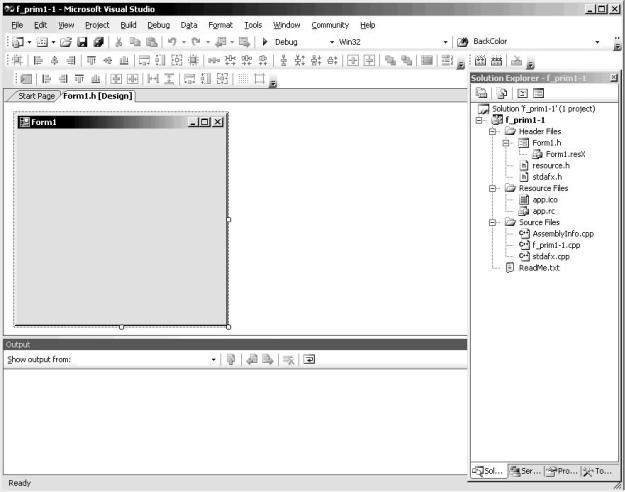625x492 pixels.
Task: Click Make Same Size in the Layout toolbar
Action: point(177,60)
